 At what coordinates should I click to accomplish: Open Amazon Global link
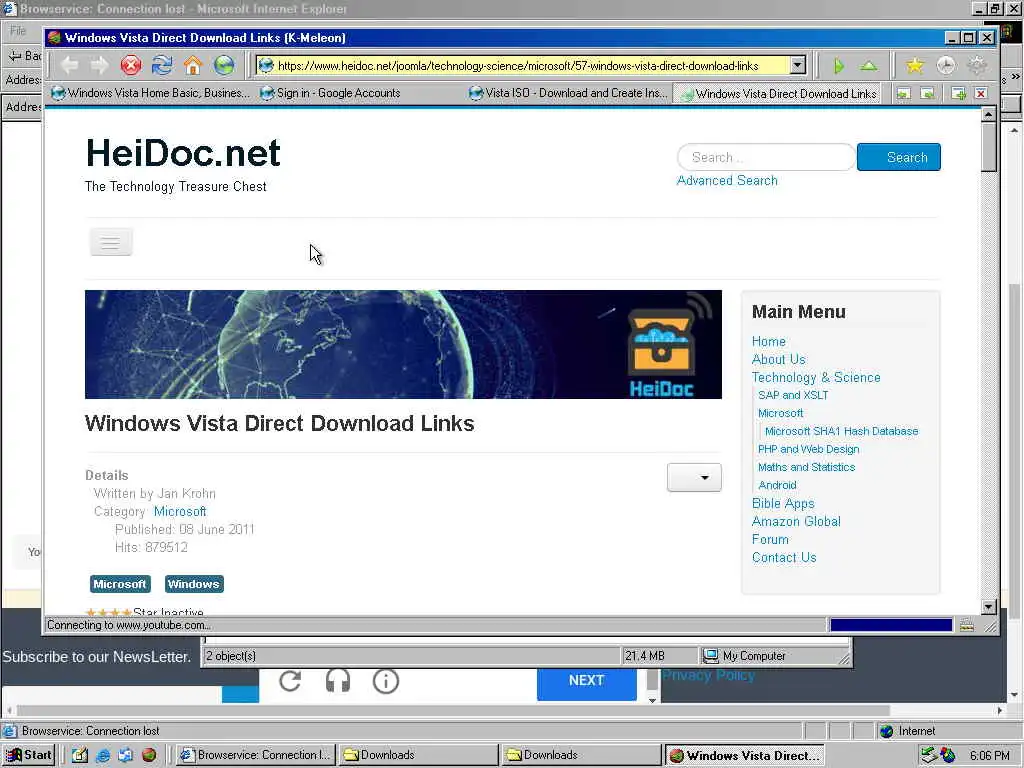click(796, 521)
